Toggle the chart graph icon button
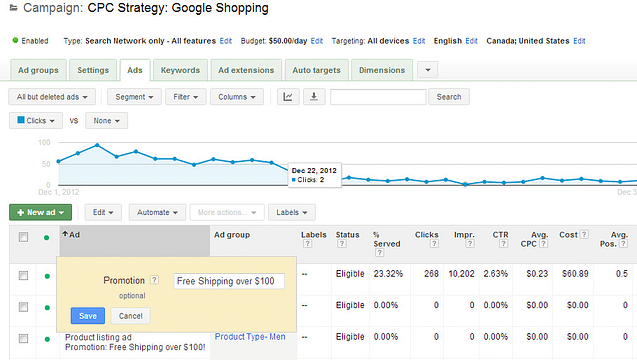 288,97
